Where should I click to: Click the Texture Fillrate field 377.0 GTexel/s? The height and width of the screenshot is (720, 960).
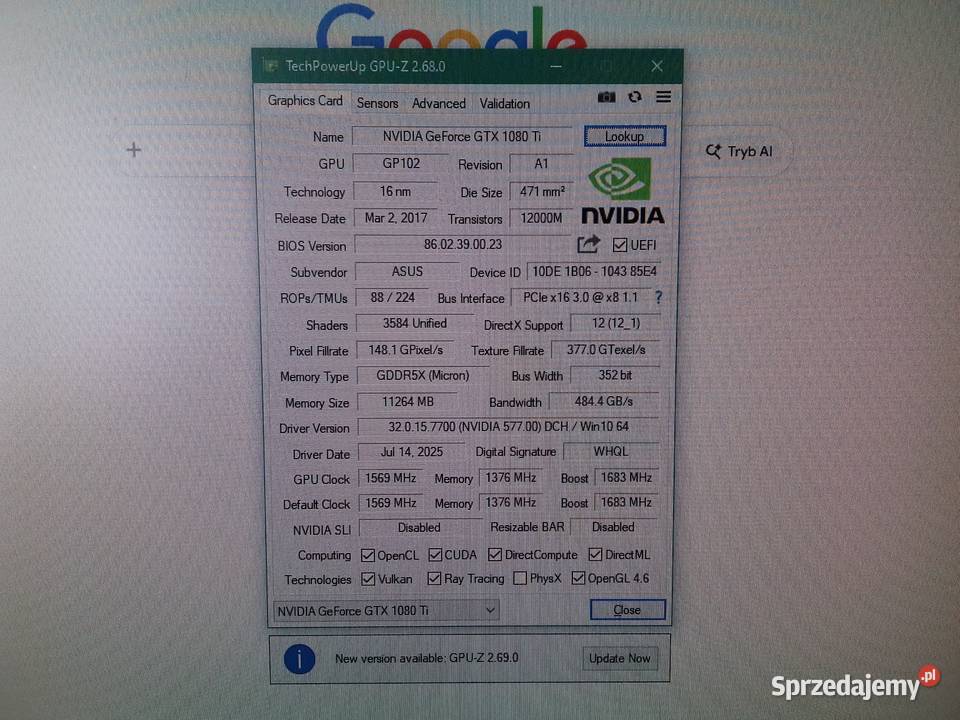pyautogui.click(x=606, y=350)
